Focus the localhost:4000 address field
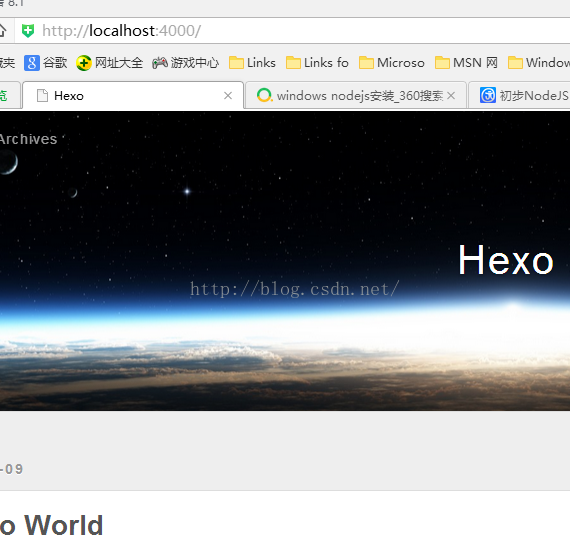The height and width of the screenshot is (557, 570). coord(293,31)
